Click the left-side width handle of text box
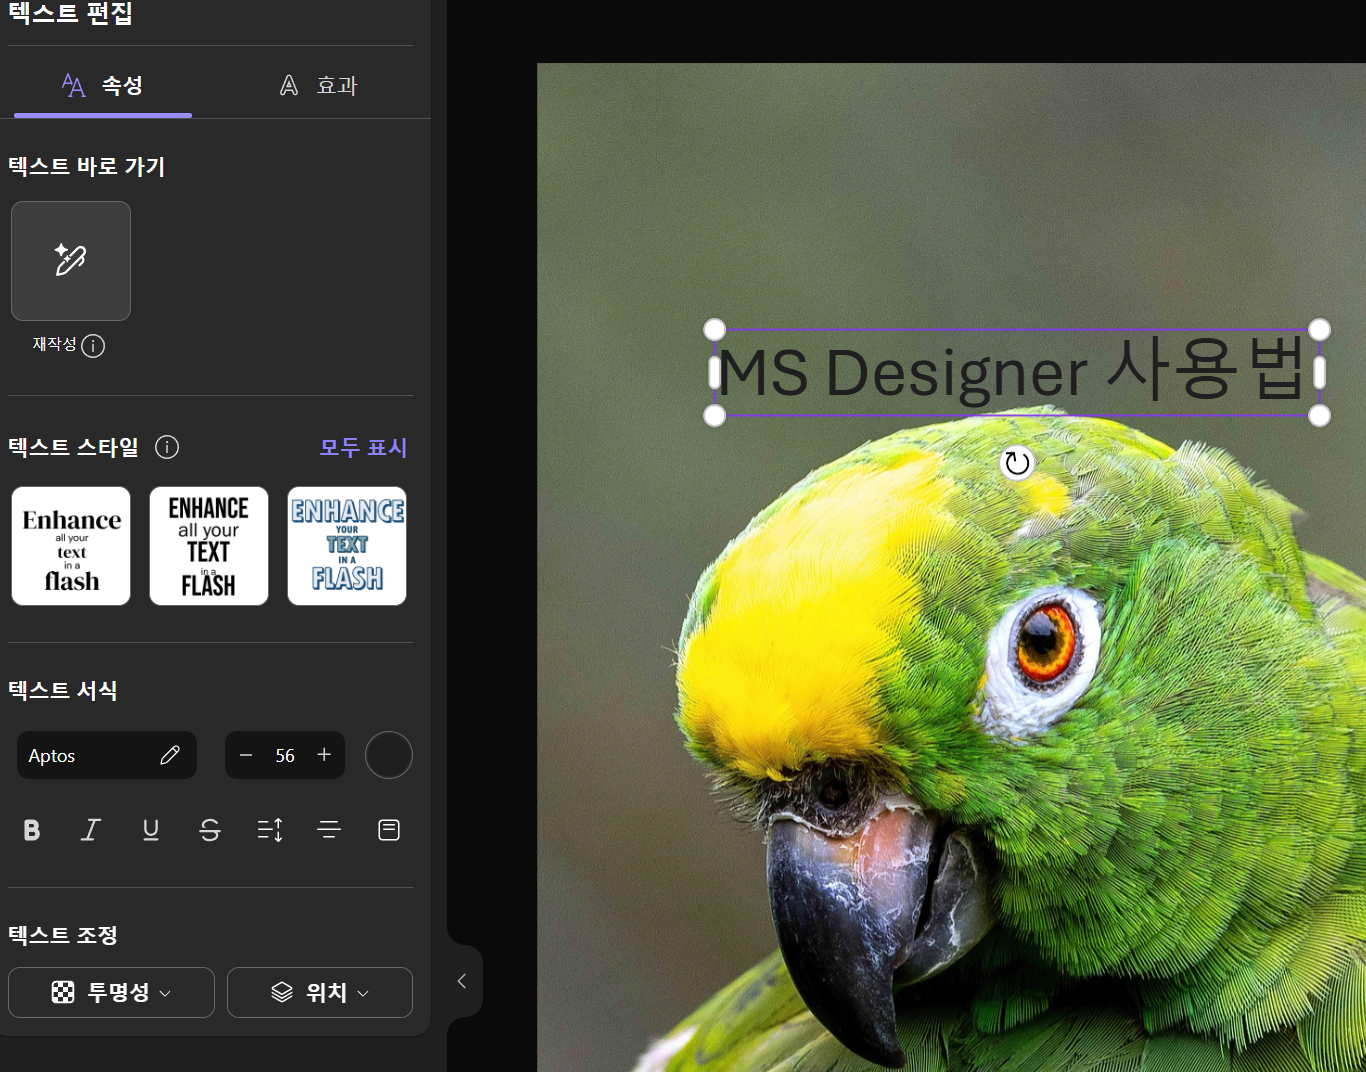This screenshot has height=1072, width=1366. pyautogui.click(x=714, y=373)
